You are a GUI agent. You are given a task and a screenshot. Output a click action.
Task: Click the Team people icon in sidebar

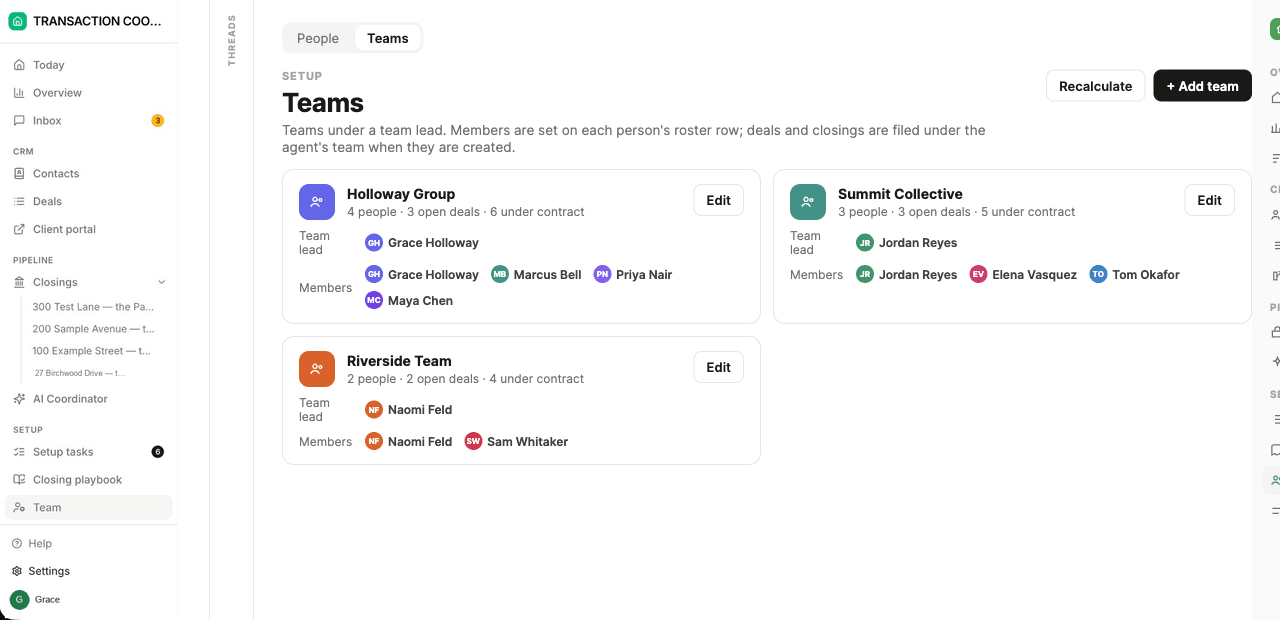point(19,508)
